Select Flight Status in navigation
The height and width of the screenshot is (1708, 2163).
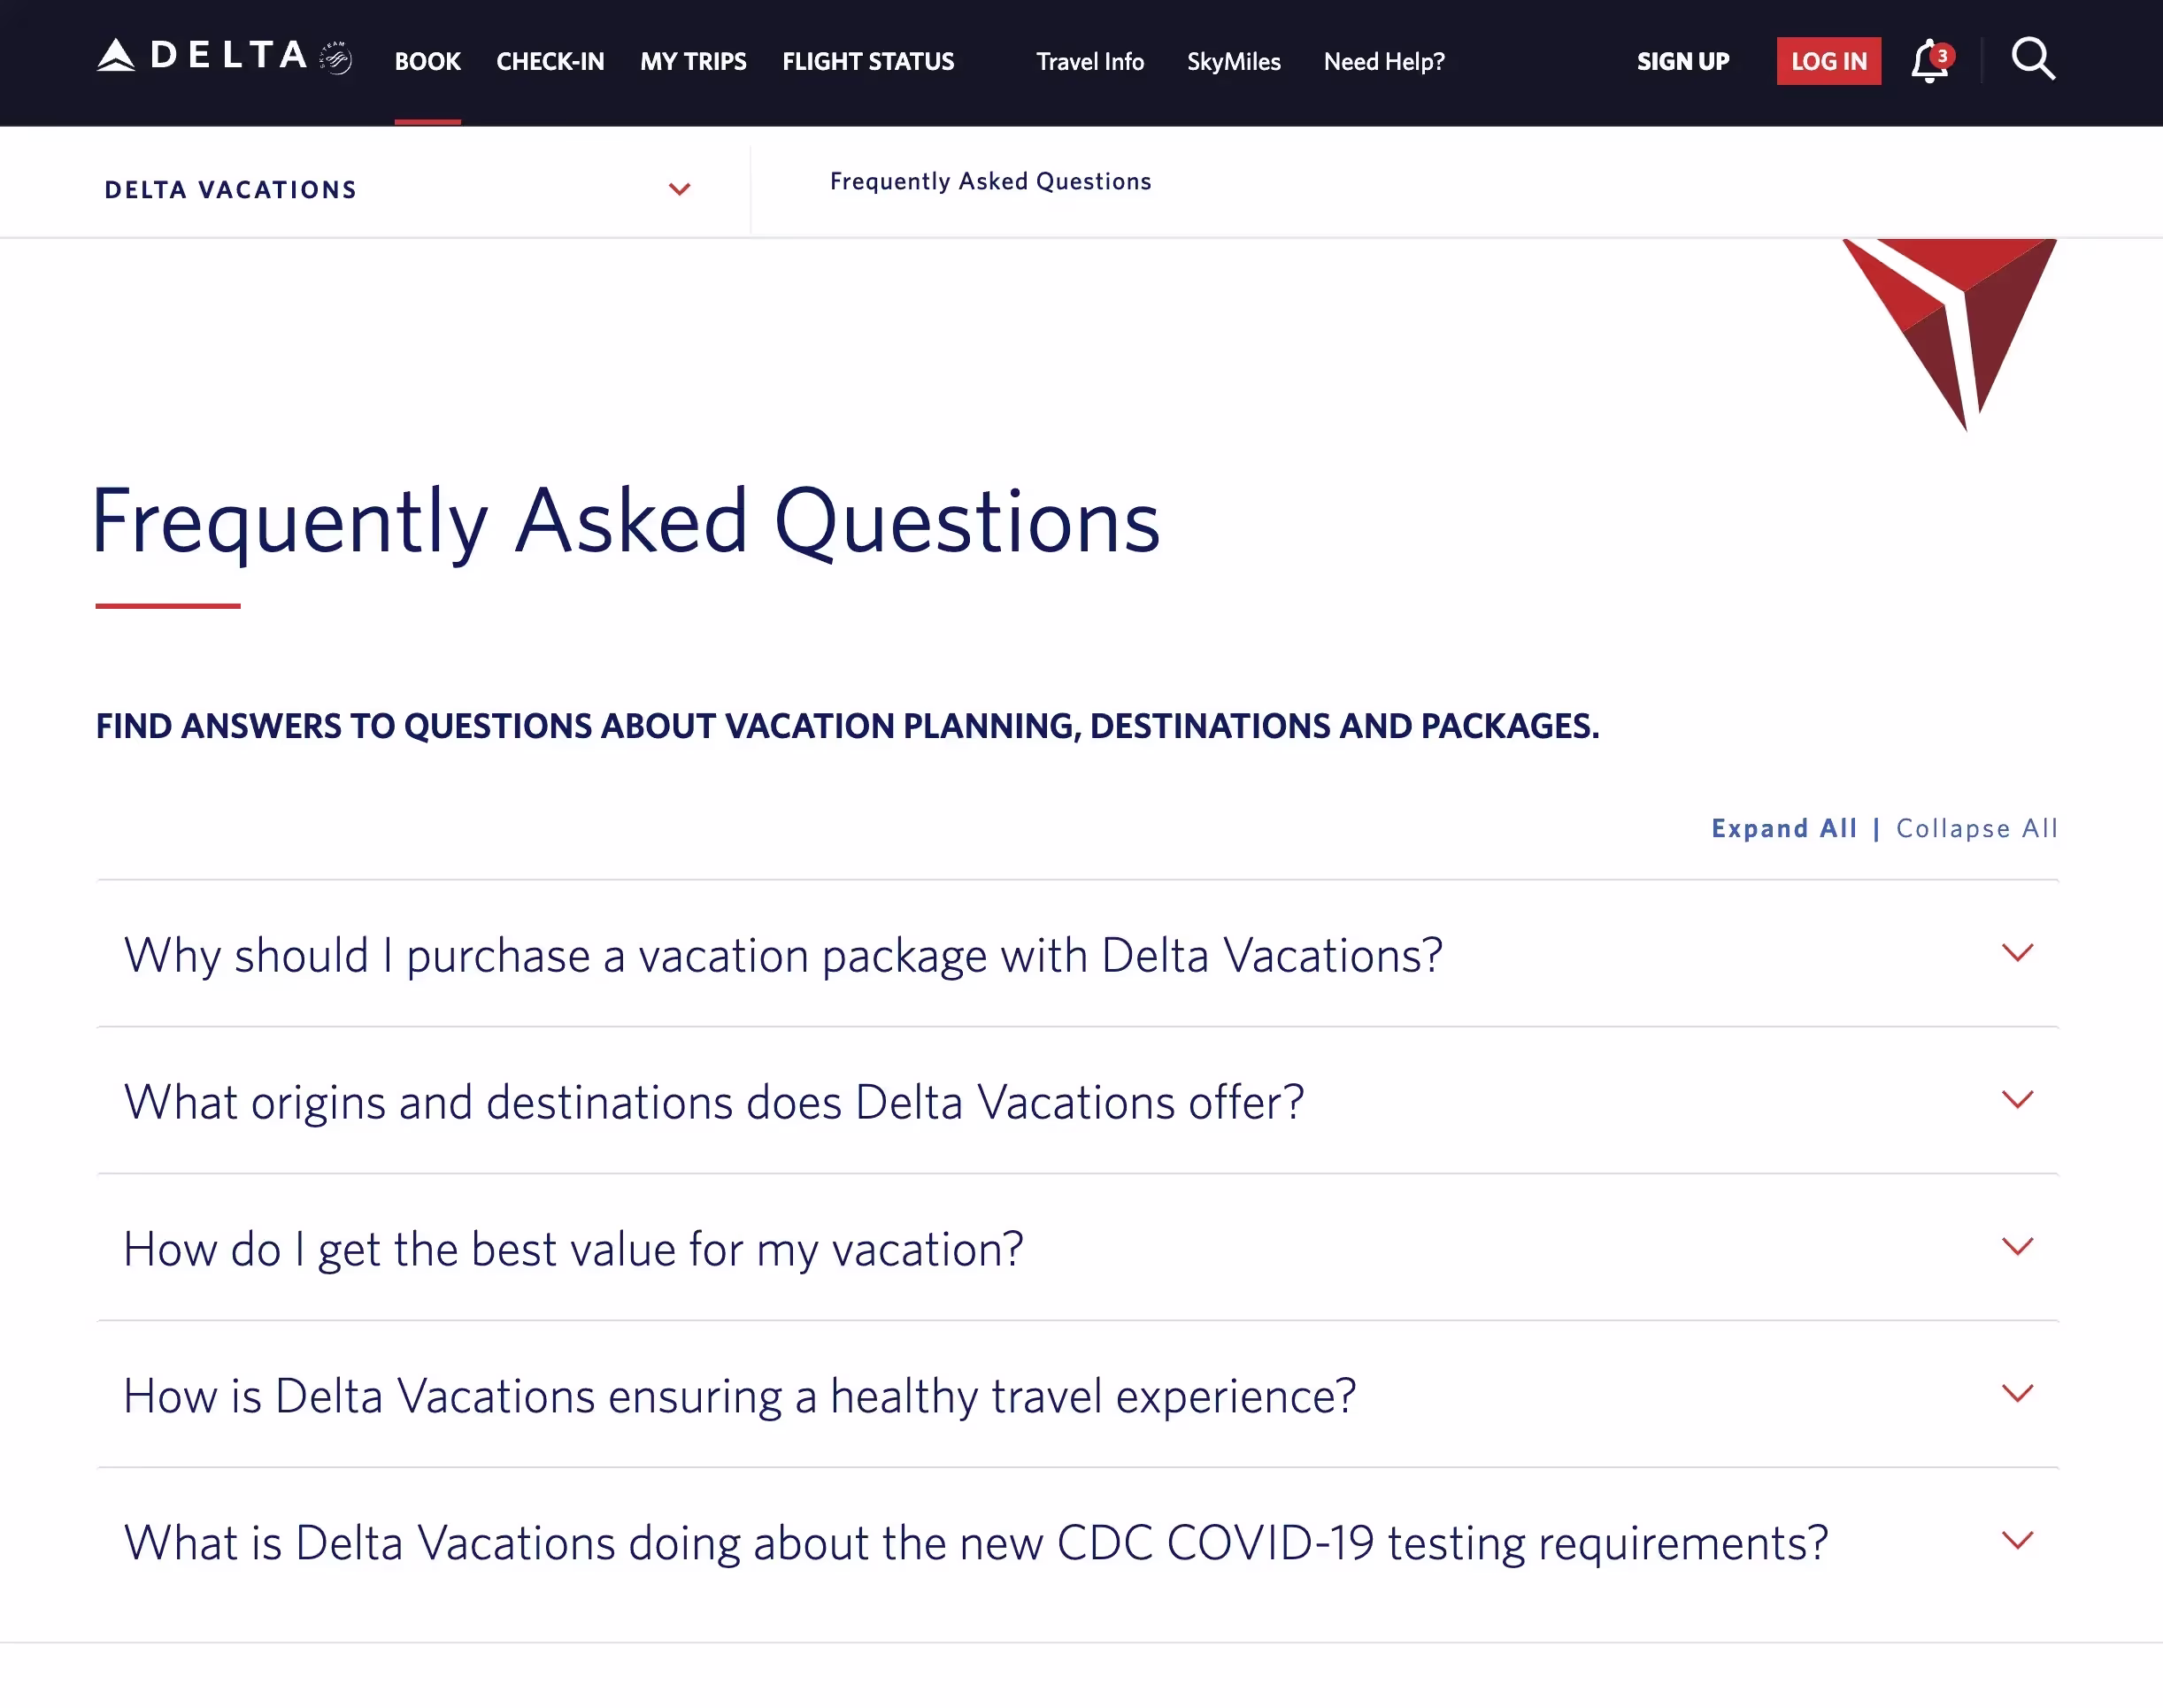click(868, 61)
